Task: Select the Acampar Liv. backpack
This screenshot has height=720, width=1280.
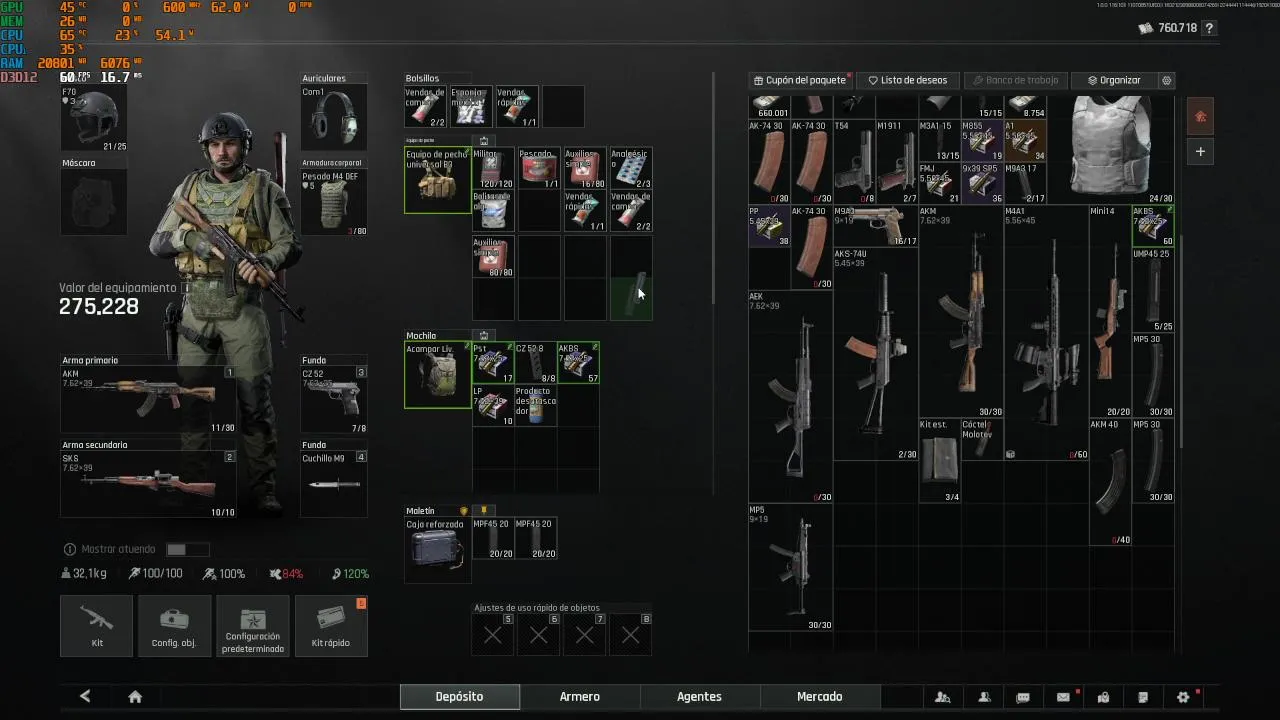Action: pyautogui.click(x=437, y=375)
